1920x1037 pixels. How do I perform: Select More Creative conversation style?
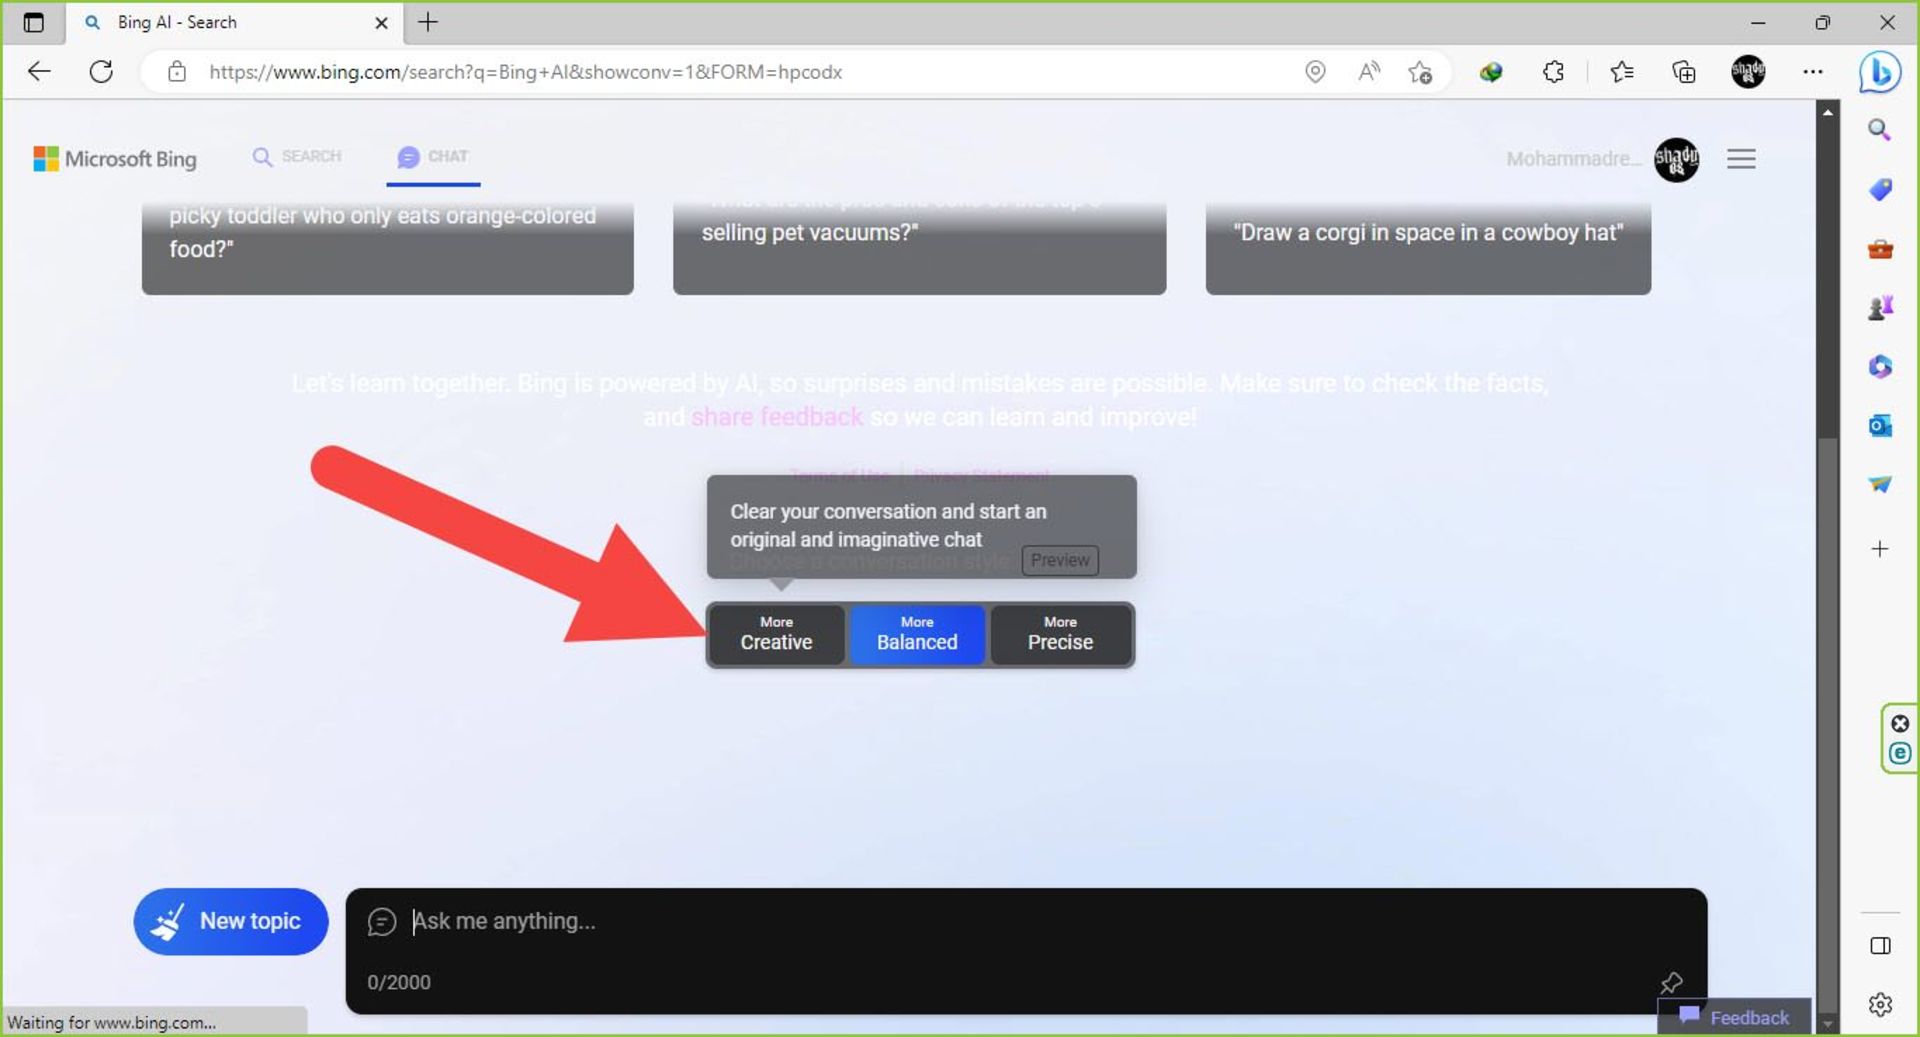[x=776, y=634]
